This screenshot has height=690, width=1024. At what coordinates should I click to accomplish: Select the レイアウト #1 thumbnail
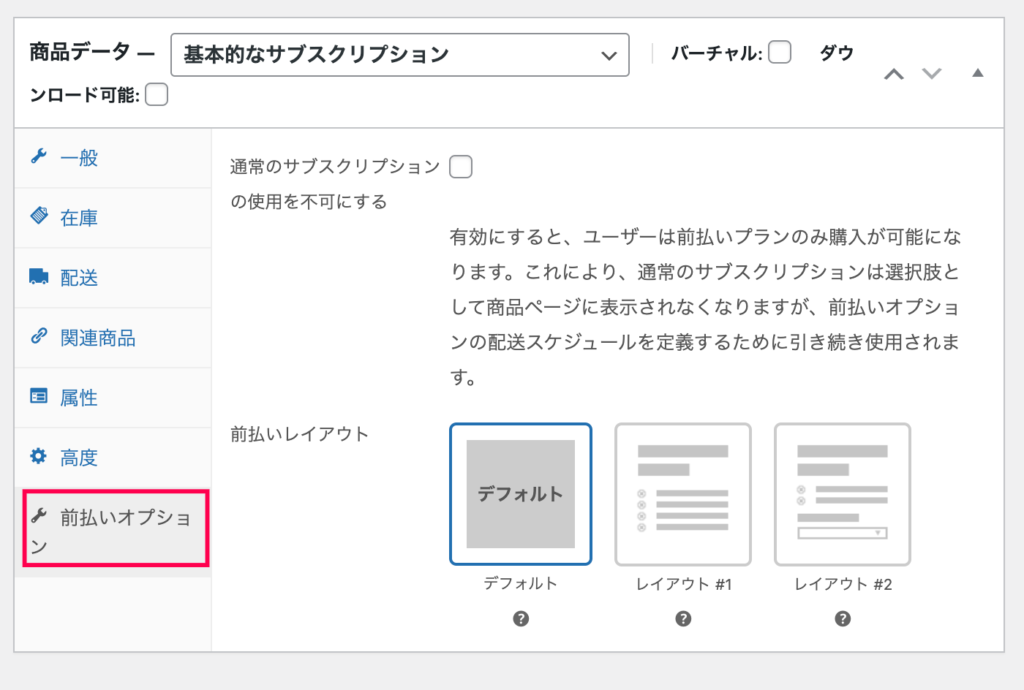click(682, 494)
